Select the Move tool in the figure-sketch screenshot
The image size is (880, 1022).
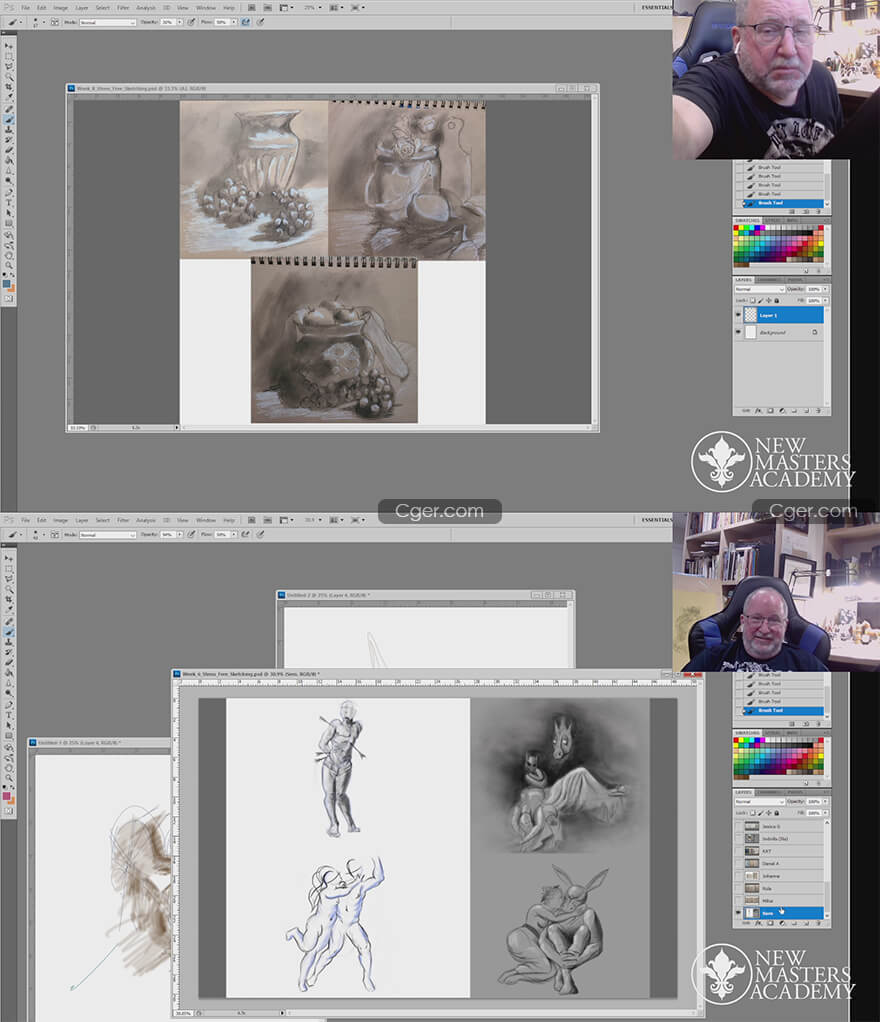tap(8, 559)
